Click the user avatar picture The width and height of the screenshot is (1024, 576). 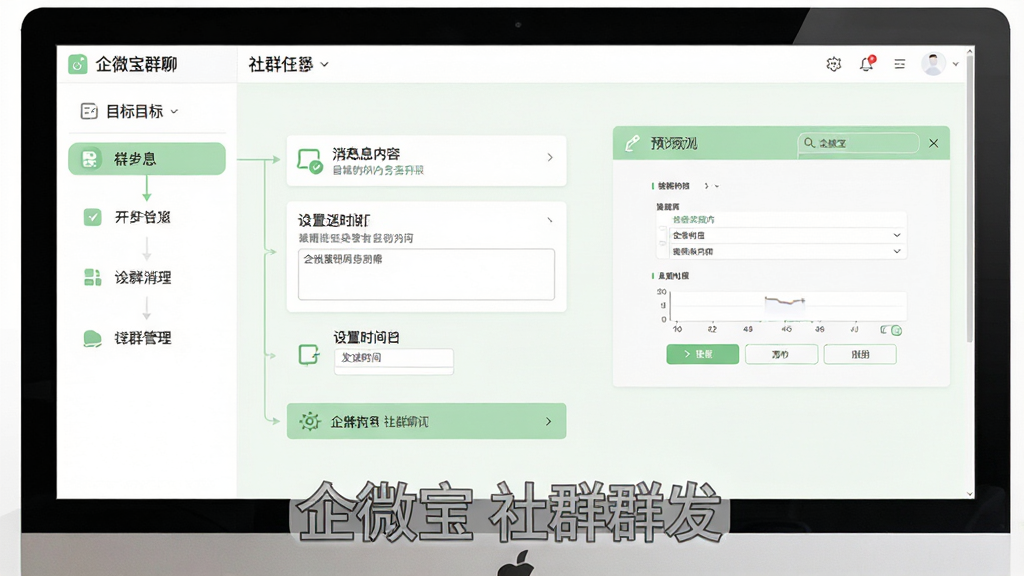point(933,64)
